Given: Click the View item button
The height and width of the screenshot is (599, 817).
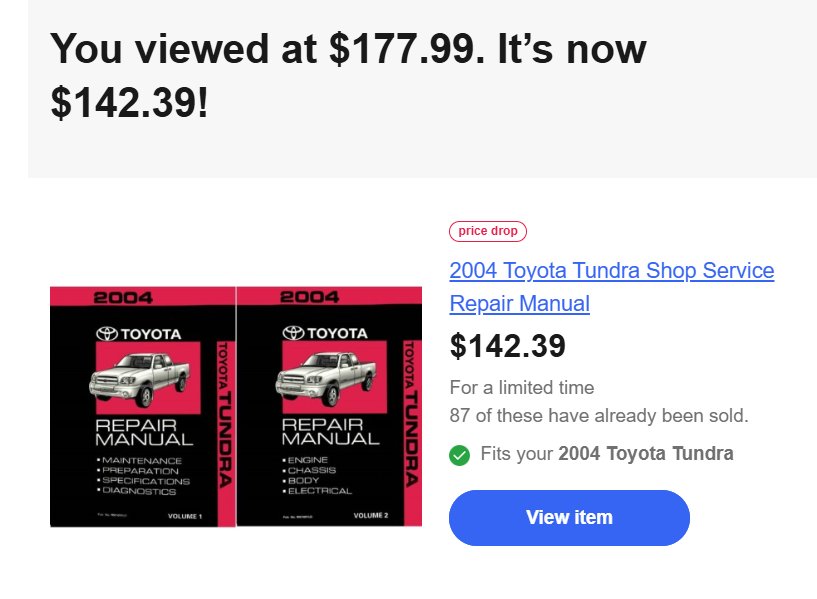Looking at the screenshot, I should [569, 518].
